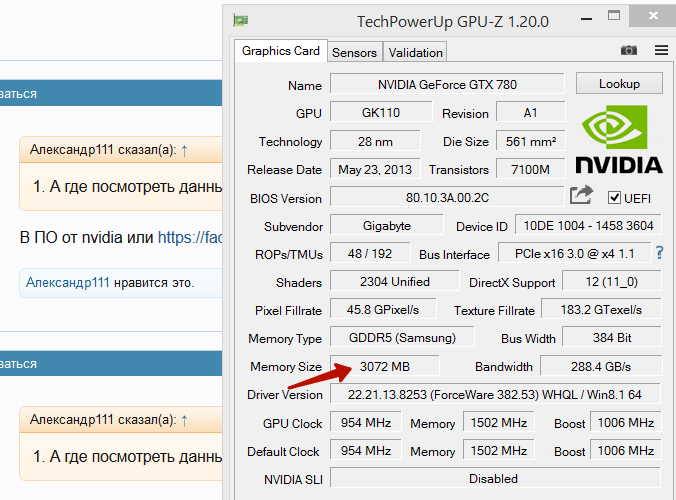Click the Revision field A1

tap(530, 113)
